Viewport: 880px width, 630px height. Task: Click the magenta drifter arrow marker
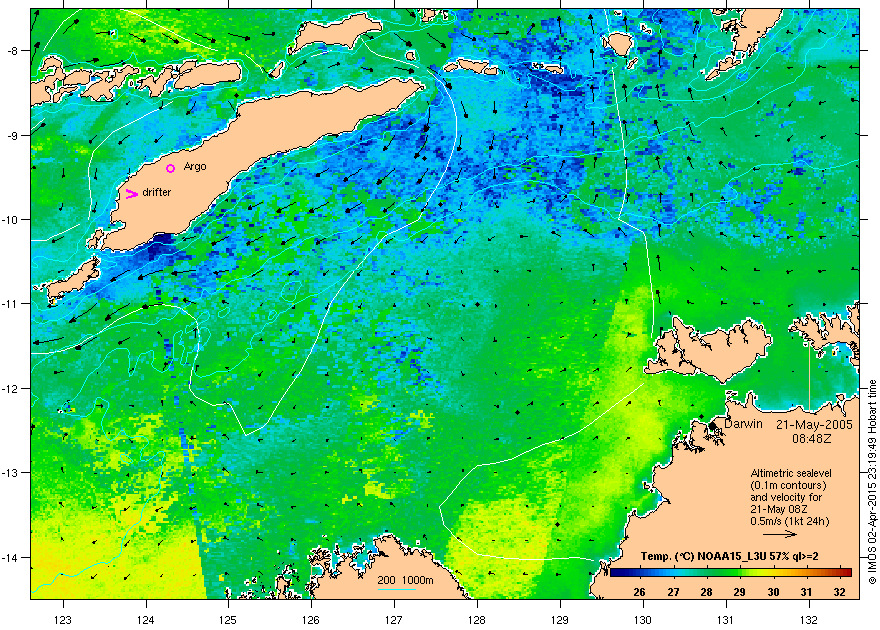coord(131,194)
